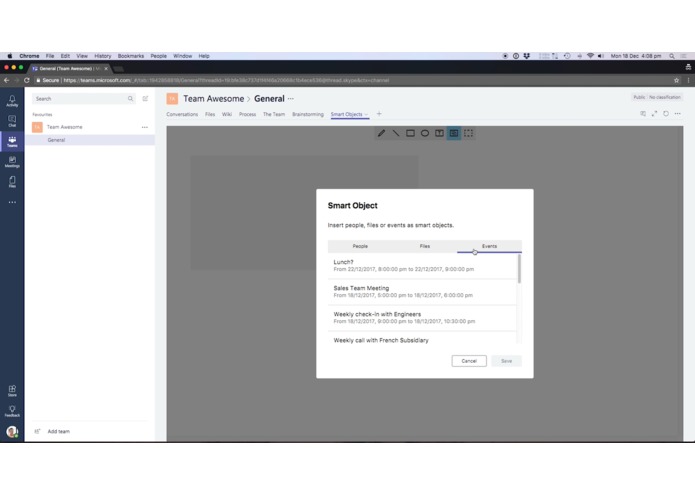Open the Bookmarks menu in menu bar
Image resolution: width=695 pixels, height=494 pixels.
click(131, 56)
